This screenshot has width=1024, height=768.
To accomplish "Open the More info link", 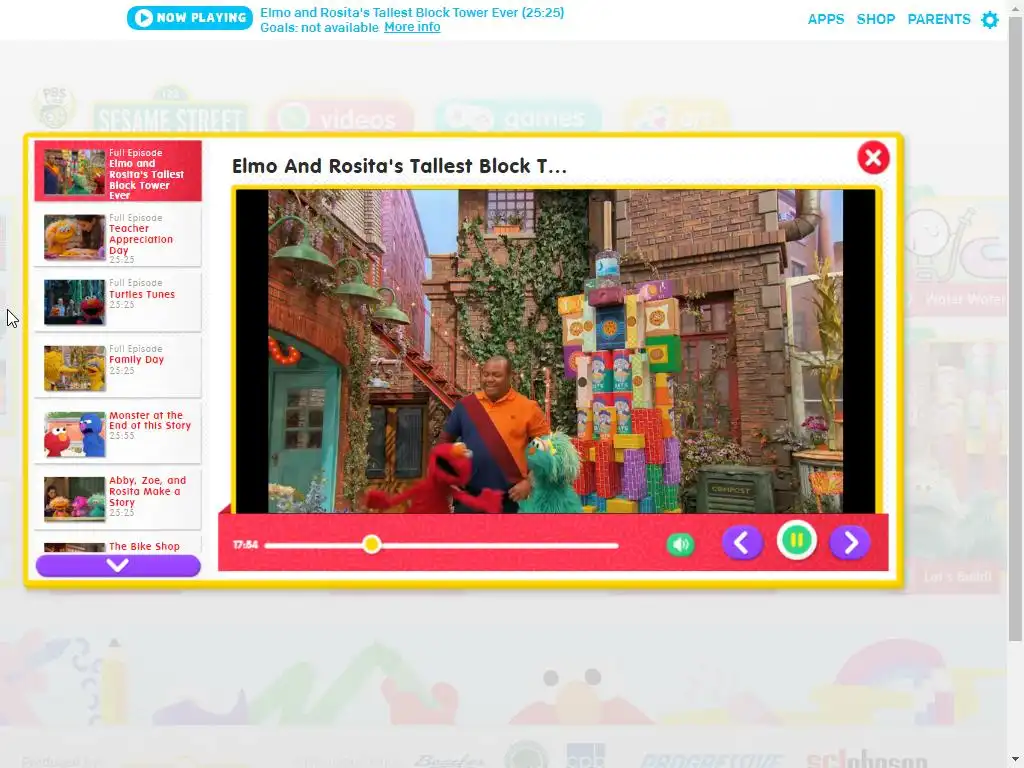I will pyautogui.click(x=412, y=27).
